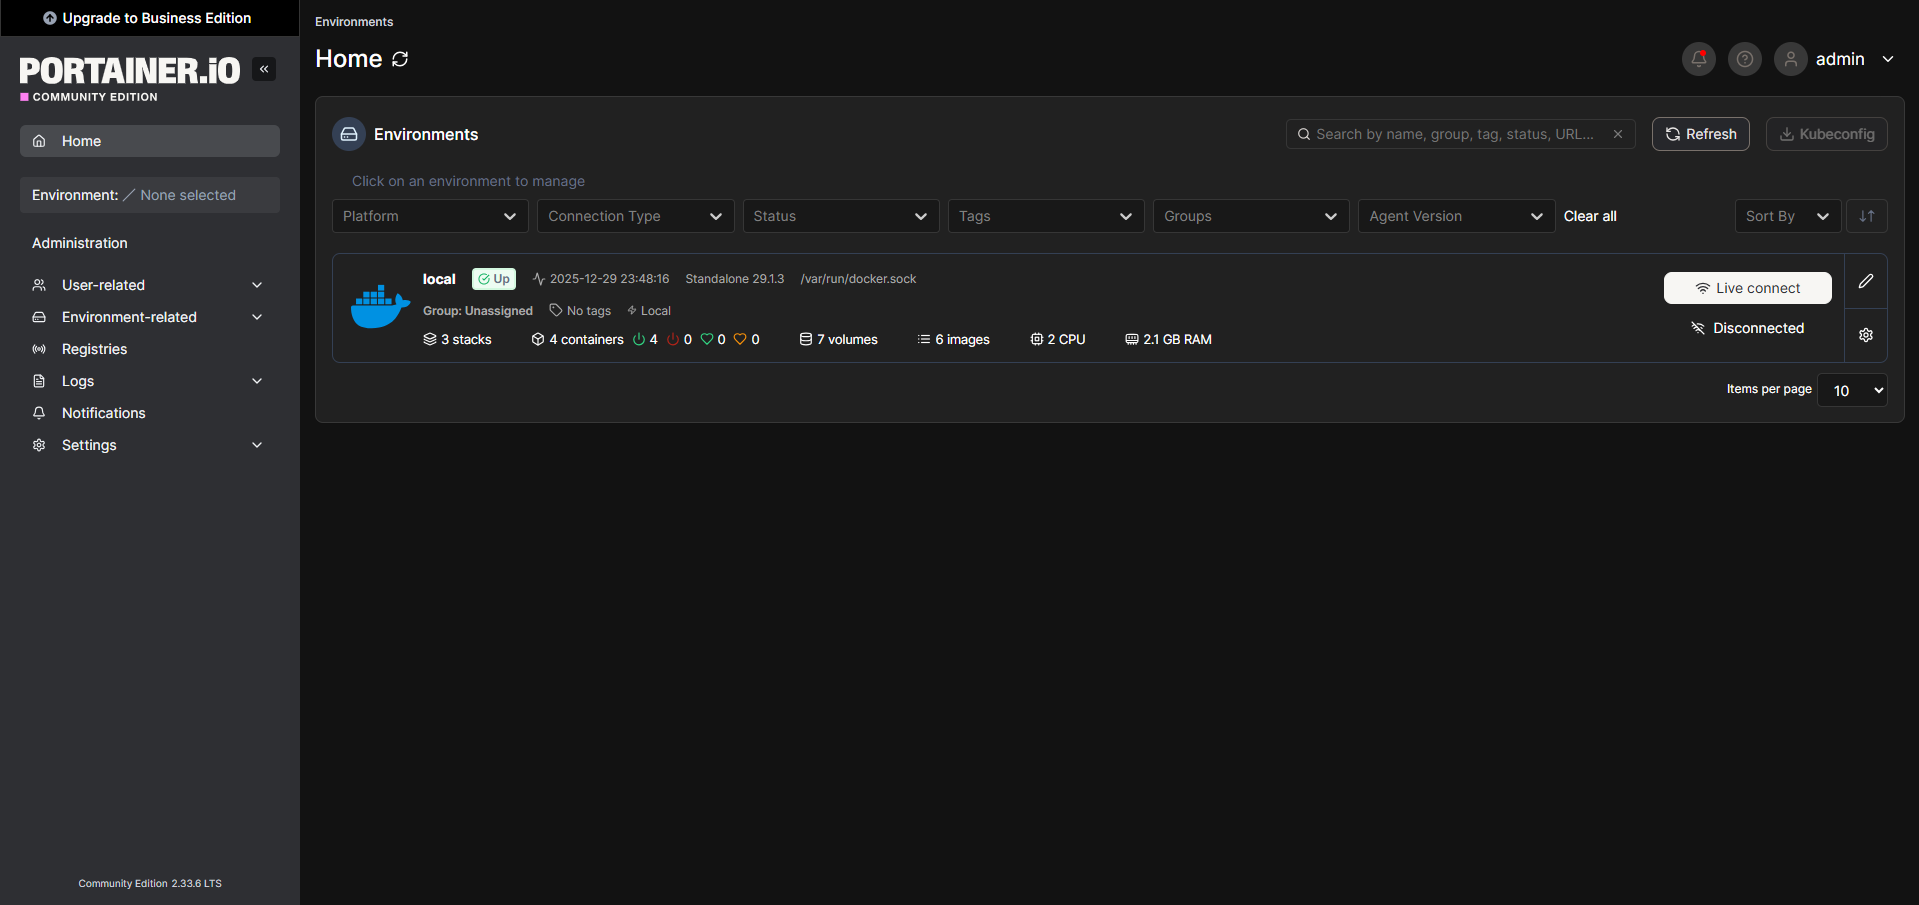
Task: Expand the User-related menu section
Action: coord(150,285)
